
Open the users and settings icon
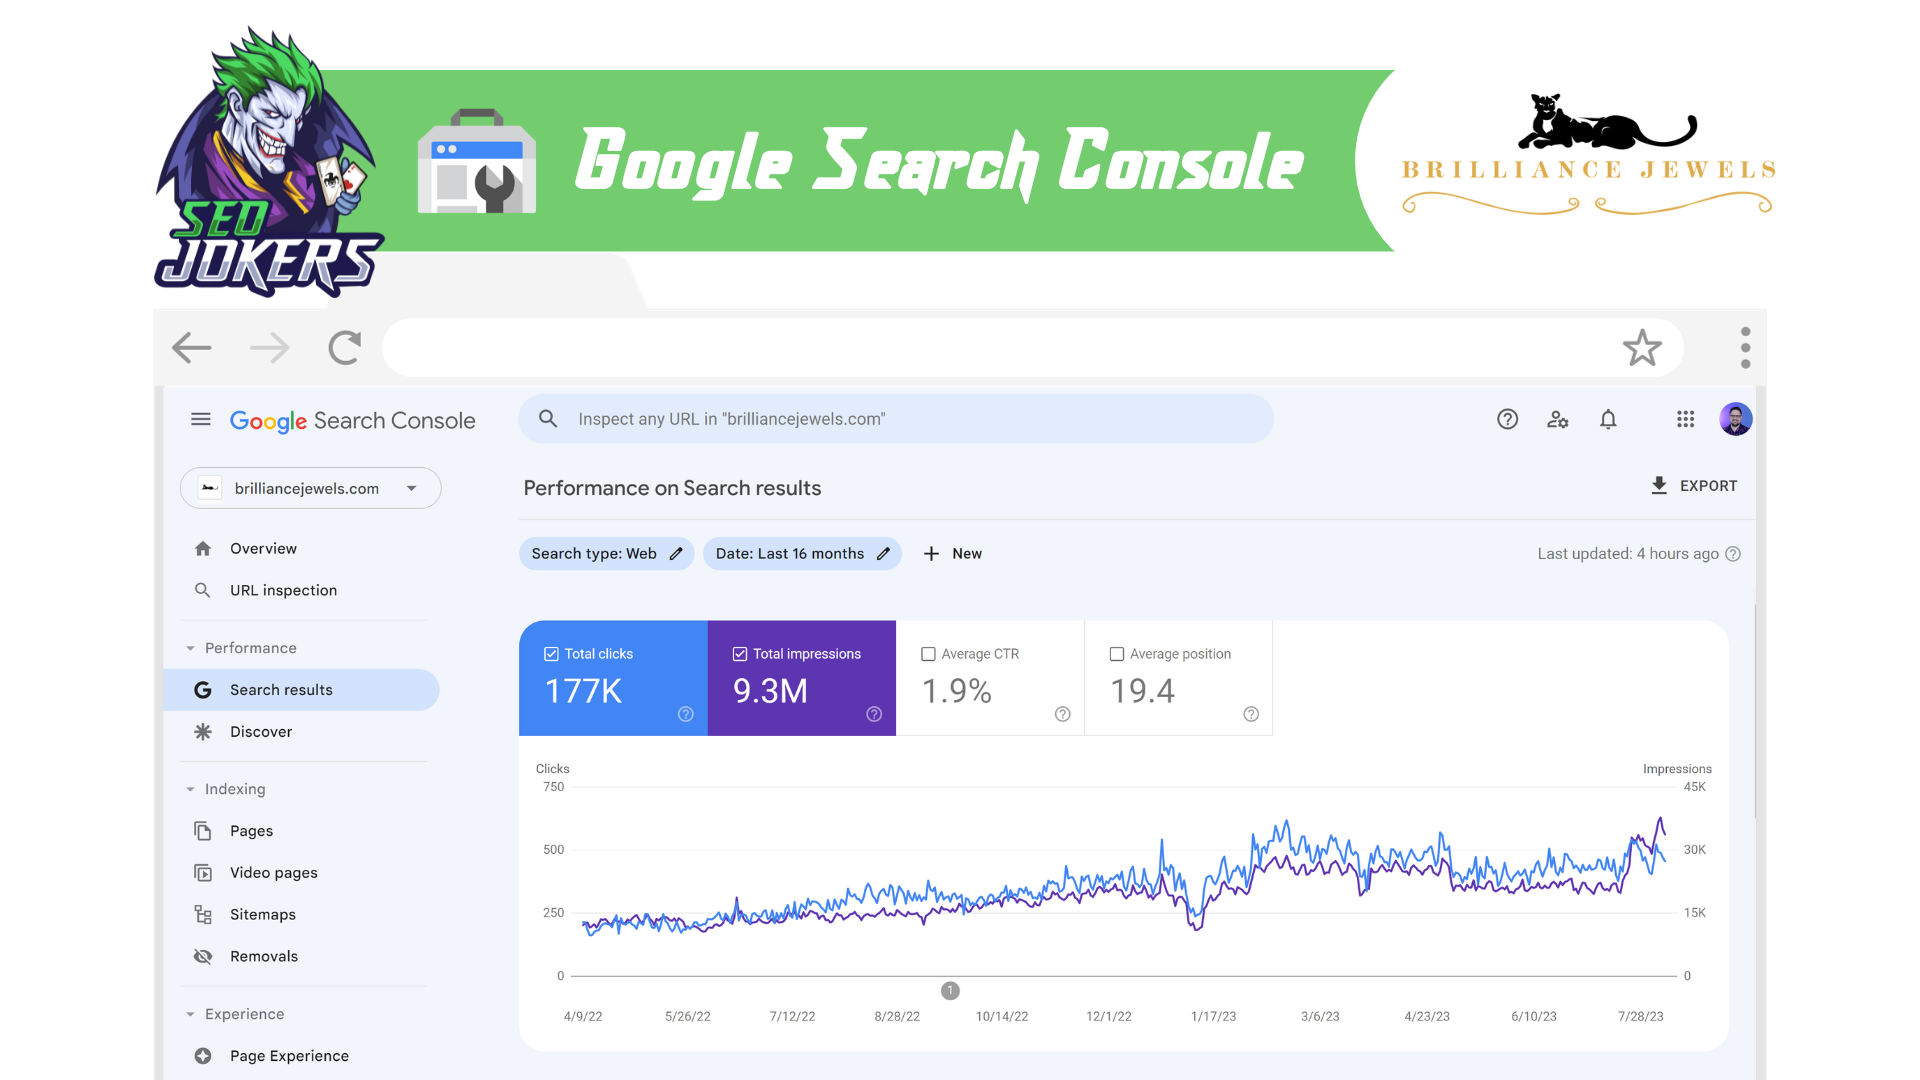pos(1557,419)
